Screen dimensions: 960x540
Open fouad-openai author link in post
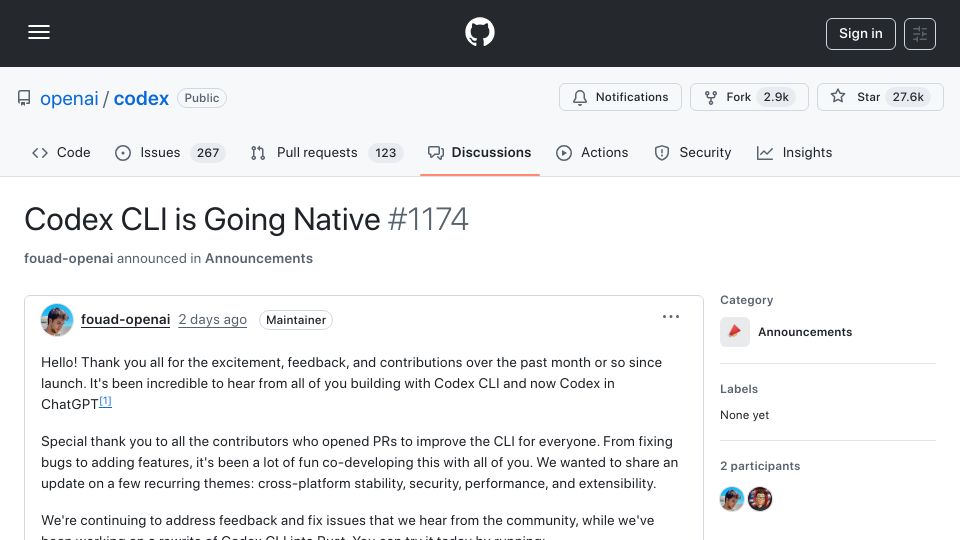[x=126, y=320]
